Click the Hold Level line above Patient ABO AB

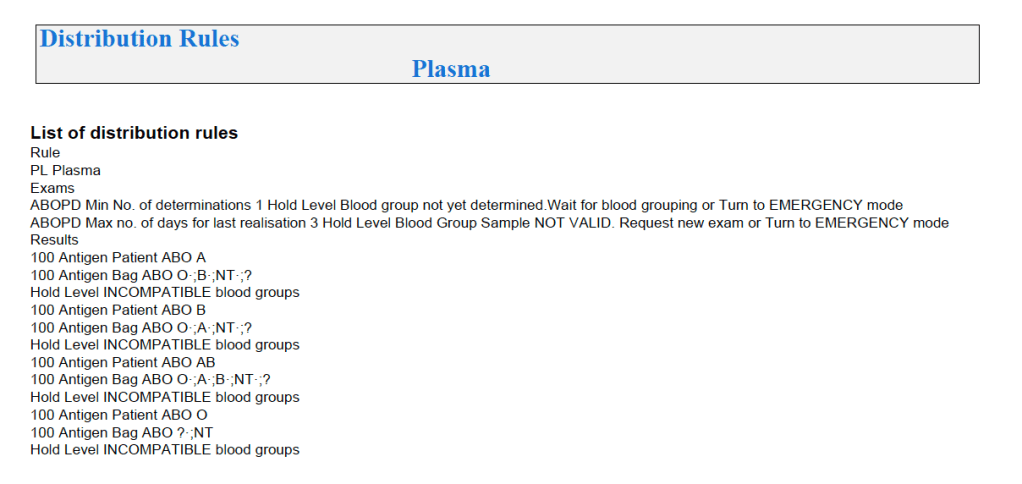[x=165, y=345]
